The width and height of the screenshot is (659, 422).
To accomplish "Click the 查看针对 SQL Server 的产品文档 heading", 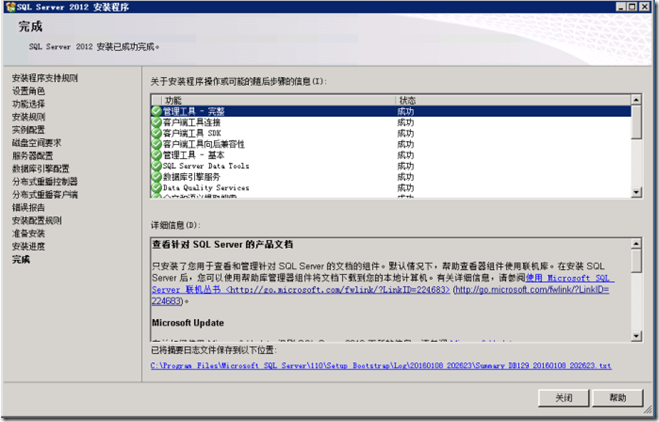I will click(222, 245).
